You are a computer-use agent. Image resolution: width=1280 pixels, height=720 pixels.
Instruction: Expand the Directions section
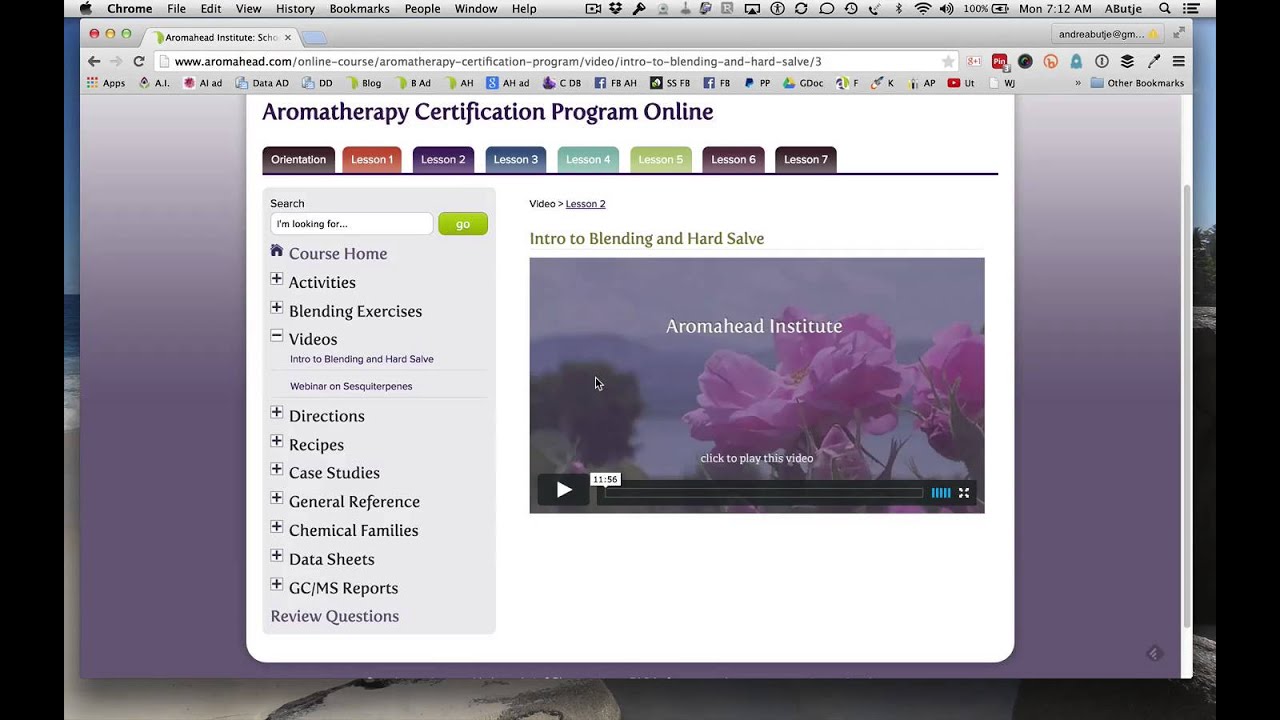click(x=277, y=412)
